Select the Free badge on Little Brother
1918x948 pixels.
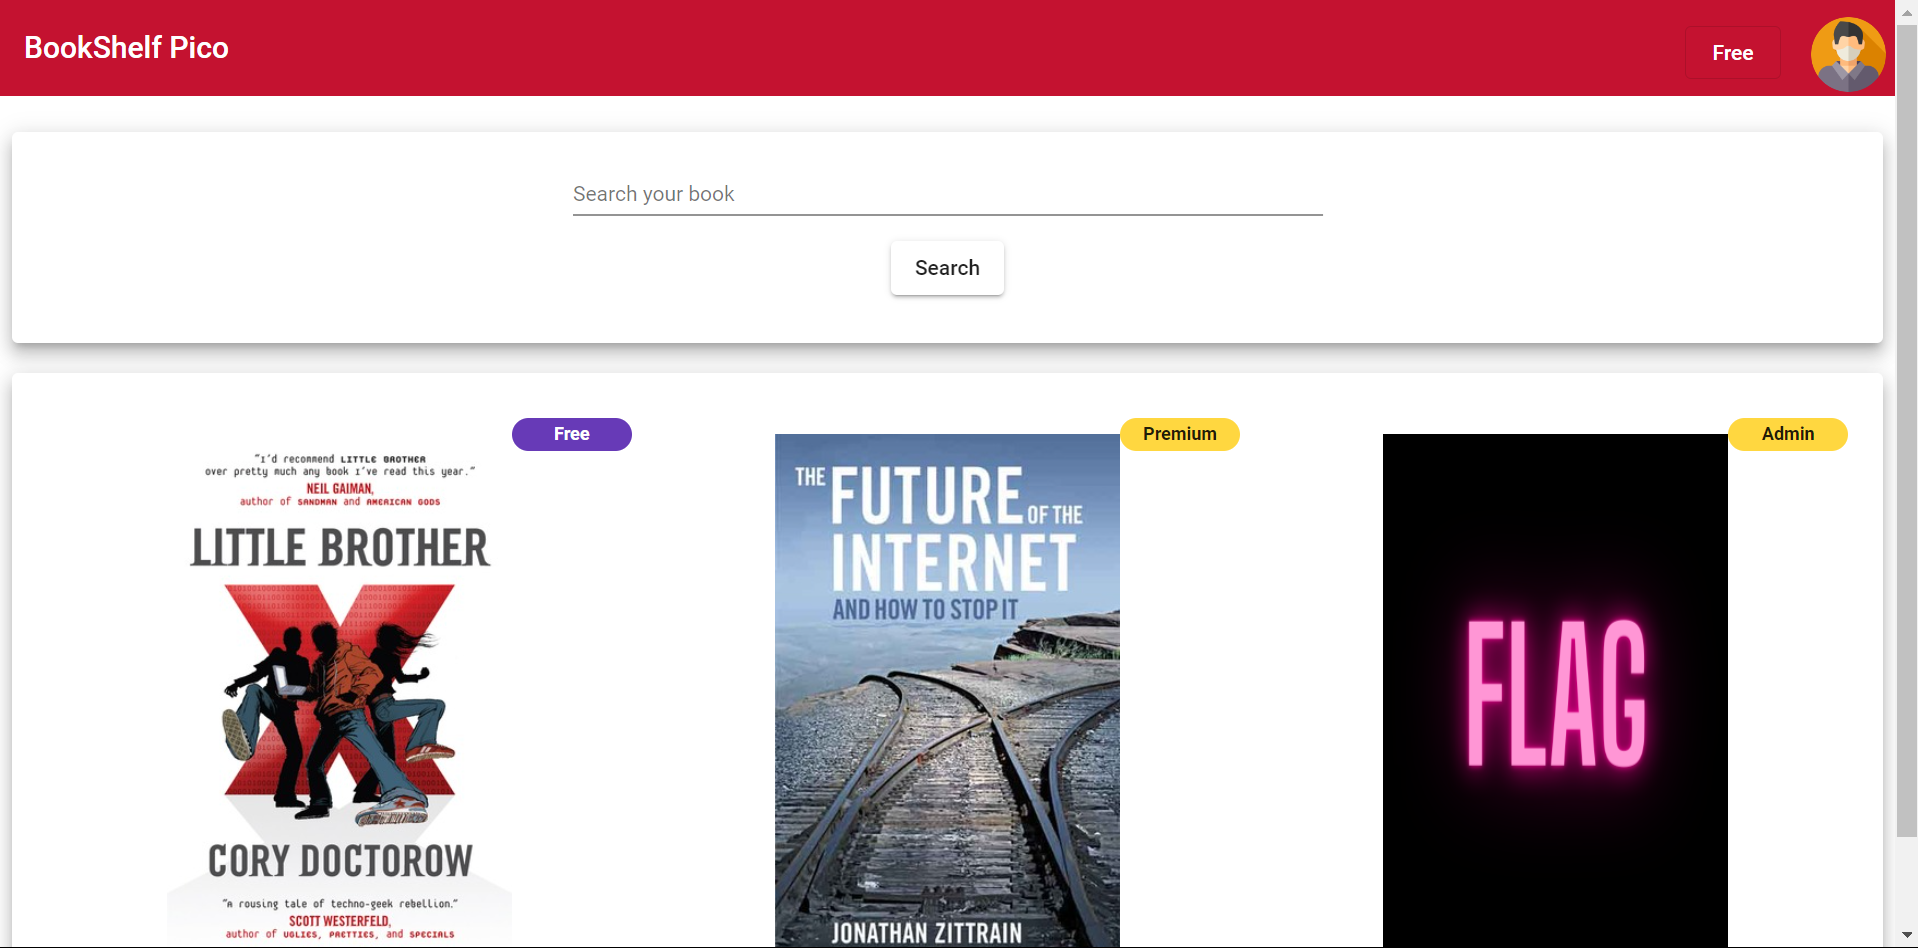pos(571,433)
